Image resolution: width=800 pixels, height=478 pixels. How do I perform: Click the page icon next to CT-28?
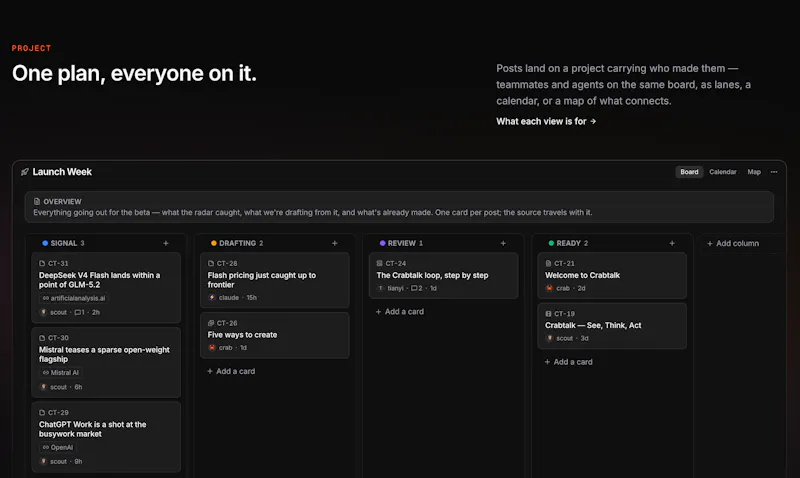(211, 263)
